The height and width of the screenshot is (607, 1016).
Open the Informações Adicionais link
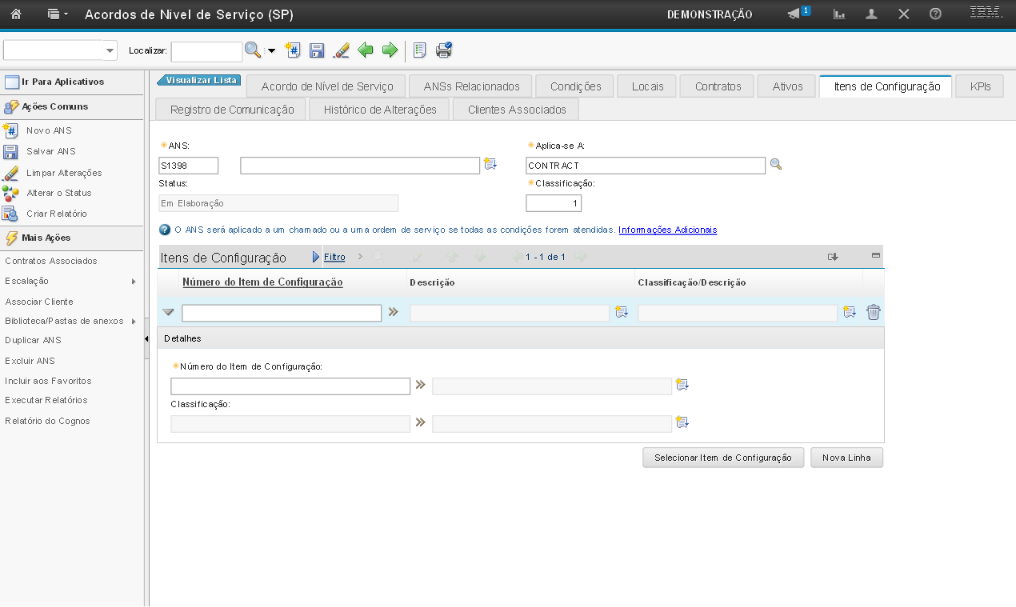(x=667, y=230)
